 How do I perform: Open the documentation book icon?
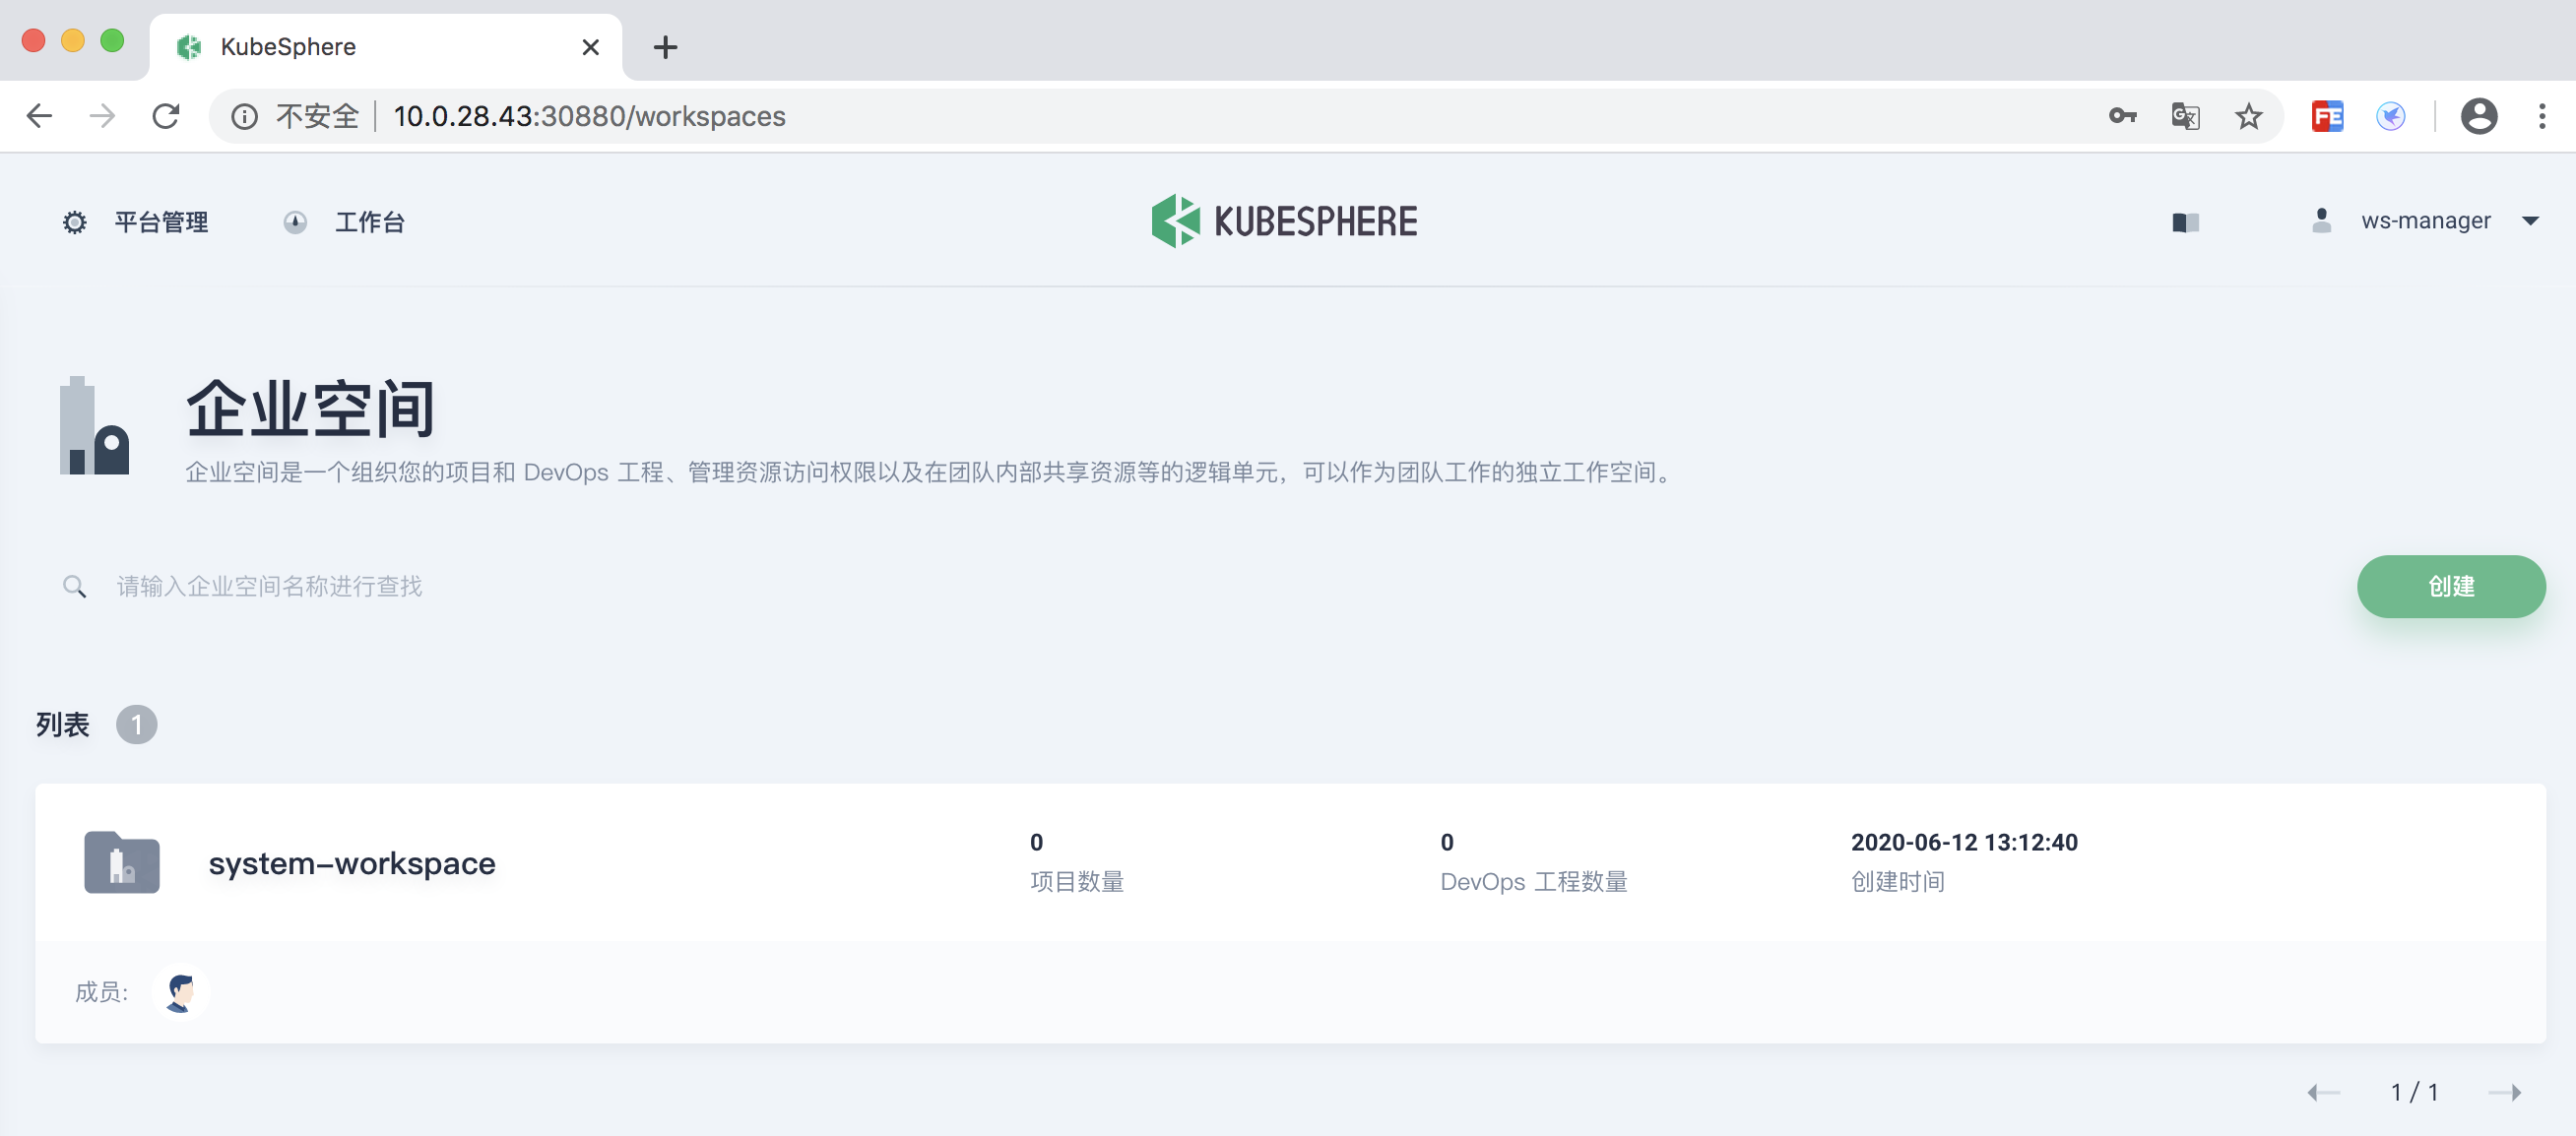pyautogui.click(x=2185, y=222)
